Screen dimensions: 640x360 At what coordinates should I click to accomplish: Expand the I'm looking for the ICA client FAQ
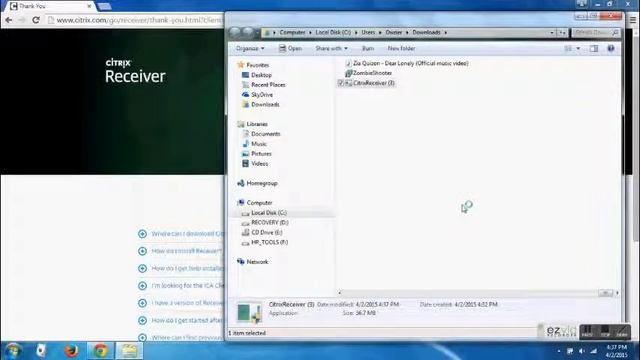[142, 286]
